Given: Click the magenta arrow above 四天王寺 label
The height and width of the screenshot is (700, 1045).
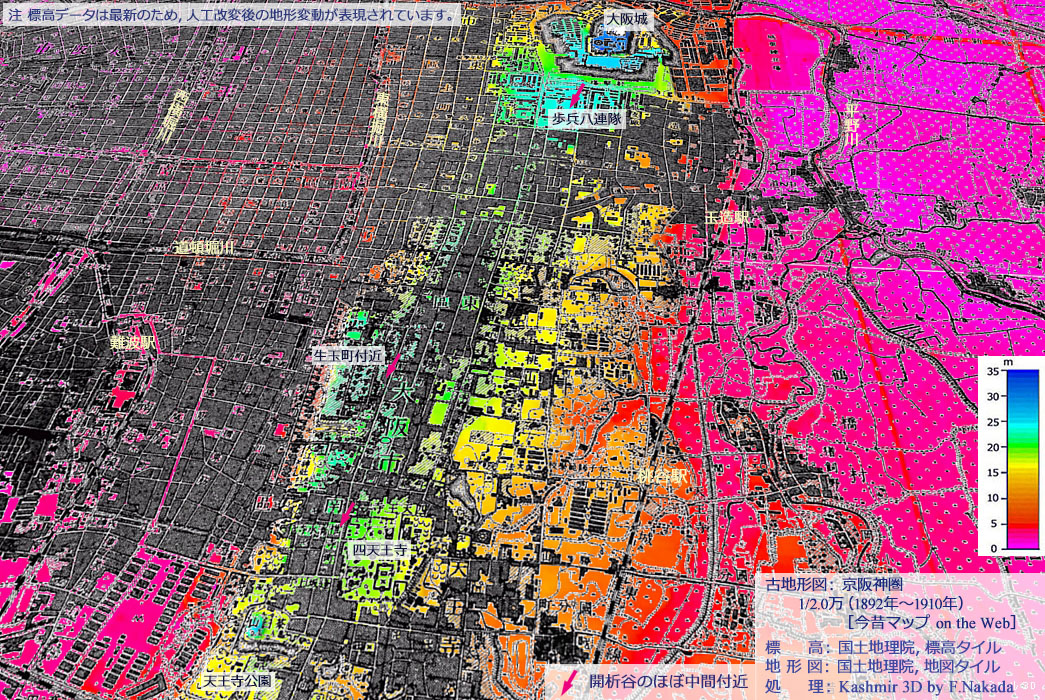Looking at the screenshot, I should (346, 518).
